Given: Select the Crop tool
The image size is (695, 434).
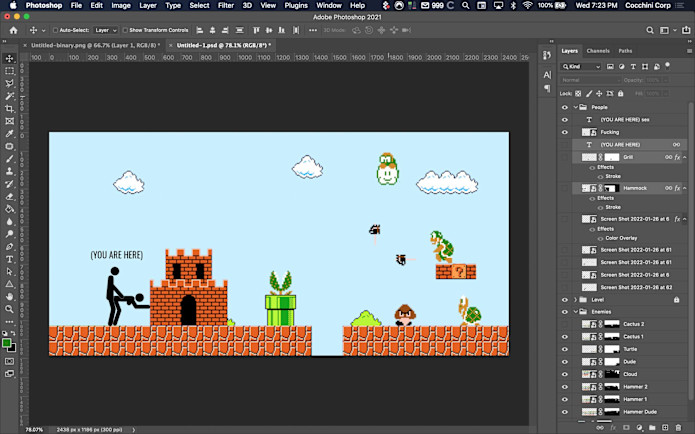Looking at the screenshot, I should tap(9, 109).
